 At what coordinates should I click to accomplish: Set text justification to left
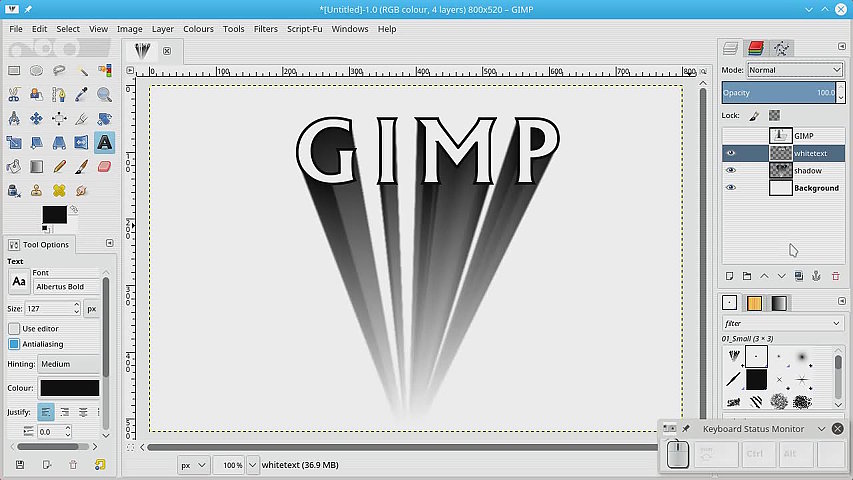click(46, 412)
